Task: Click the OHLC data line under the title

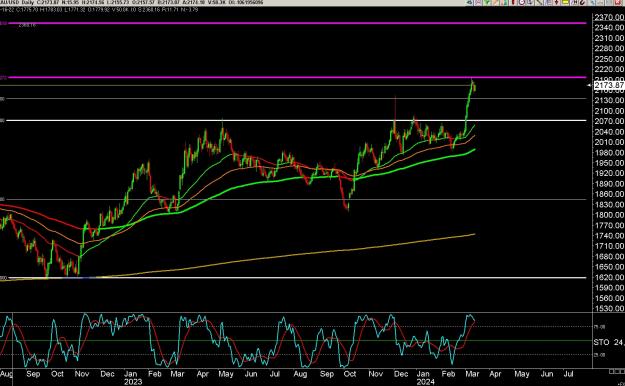Action: (x=99, y=10)
